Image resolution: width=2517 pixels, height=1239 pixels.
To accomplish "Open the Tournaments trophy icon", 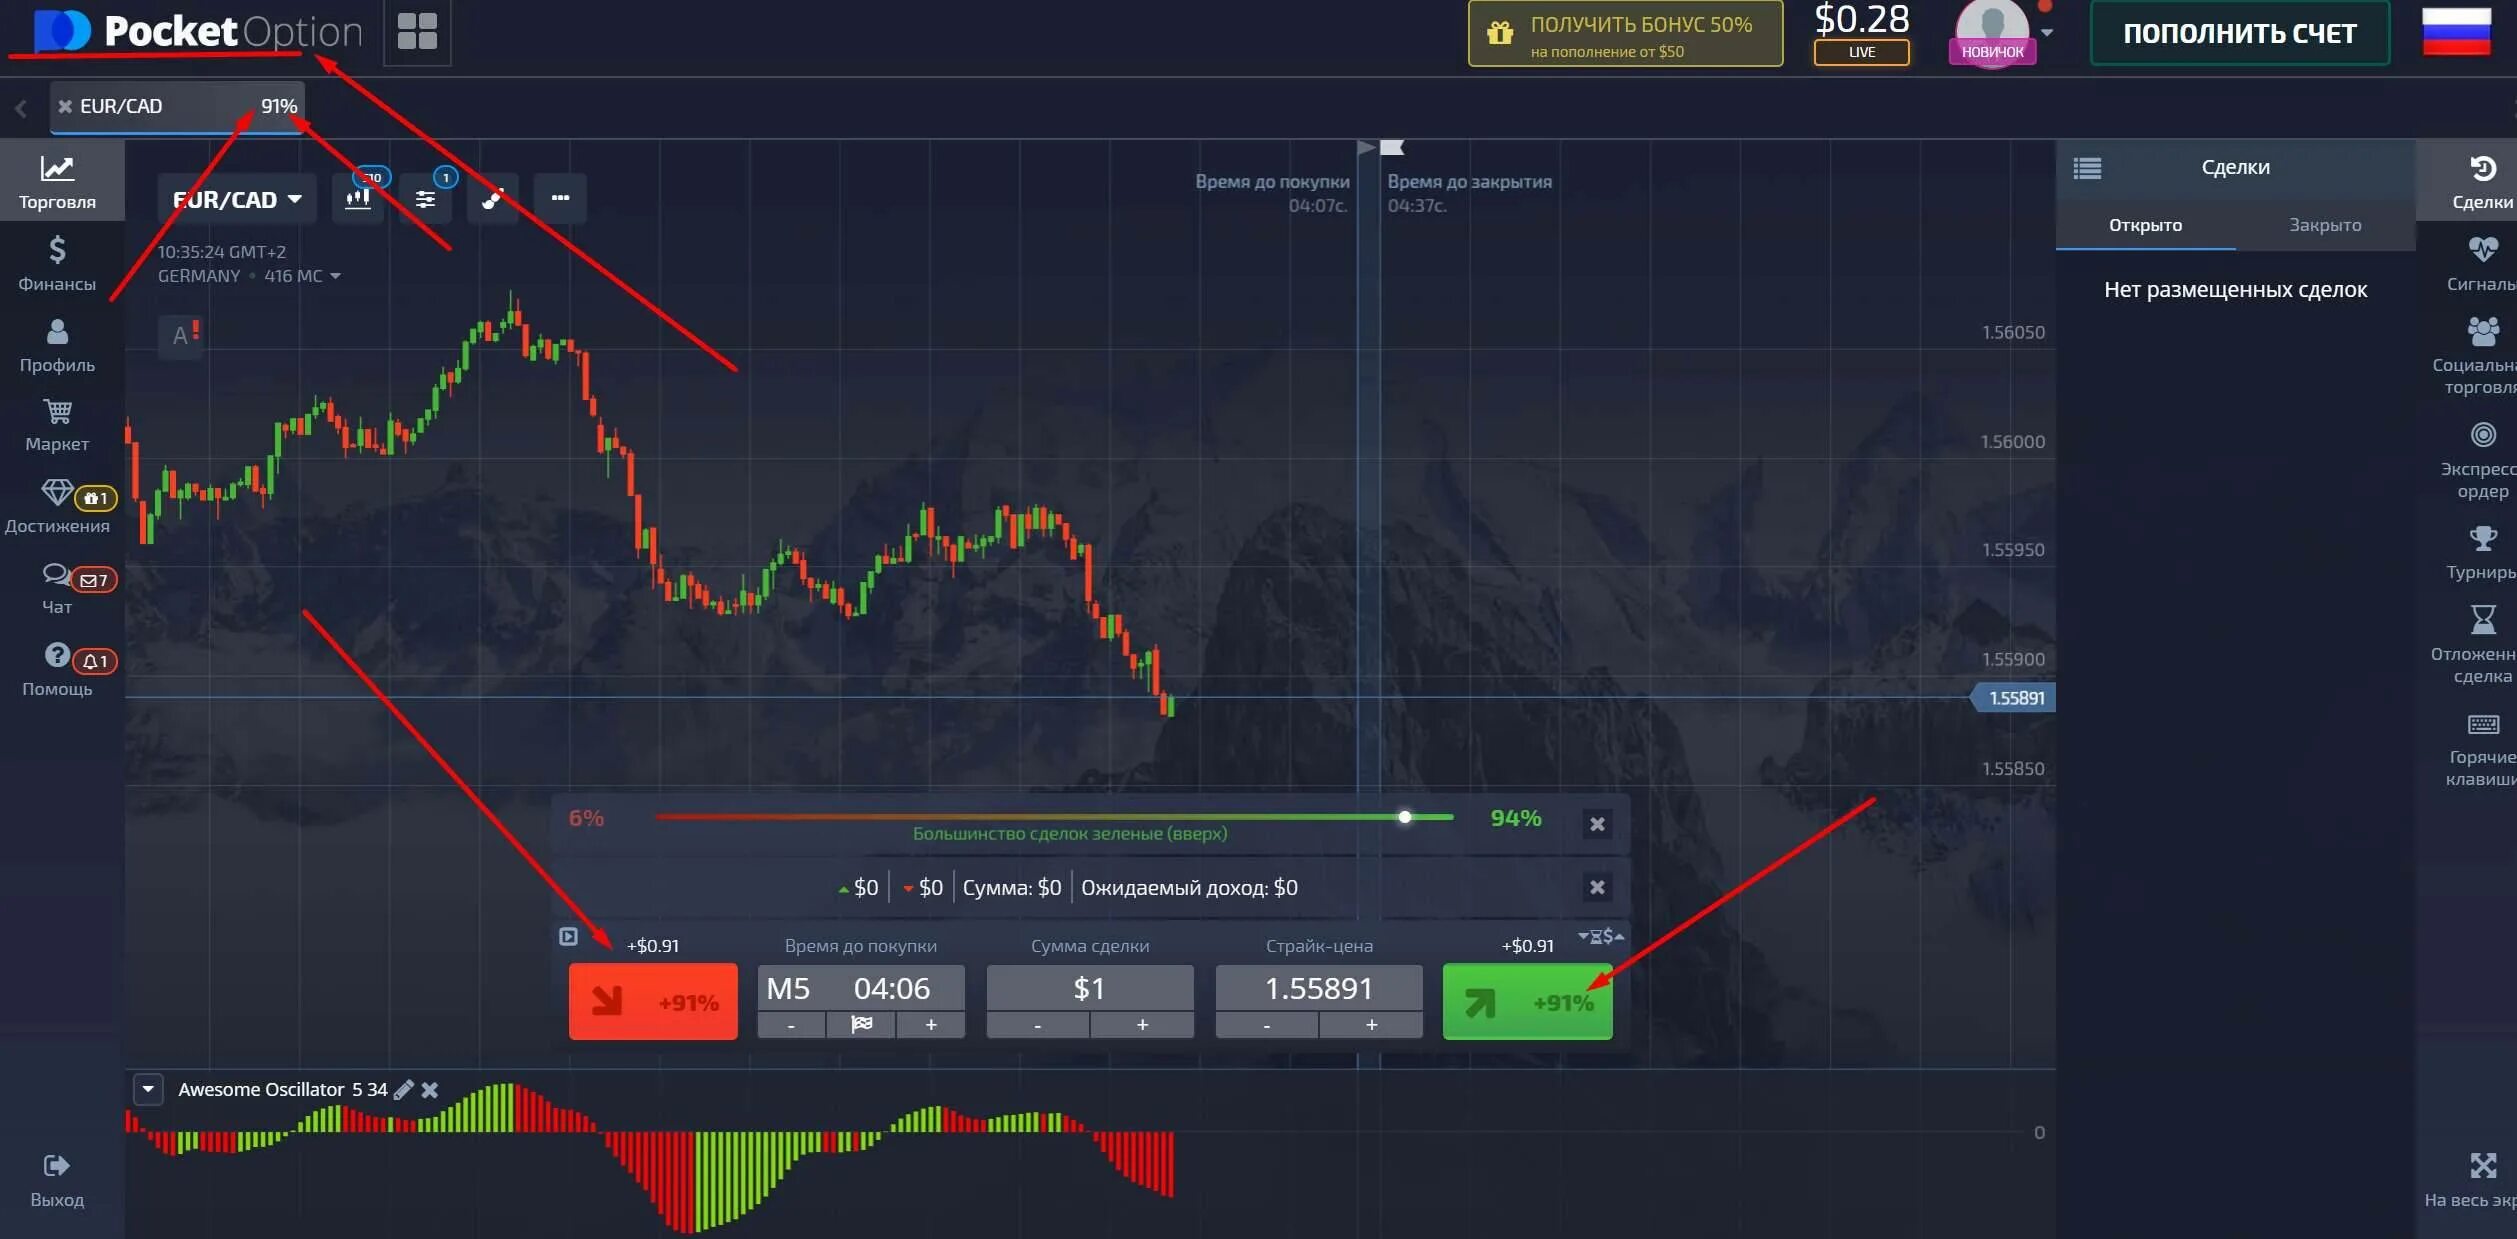I will (x=2482, y=539).
